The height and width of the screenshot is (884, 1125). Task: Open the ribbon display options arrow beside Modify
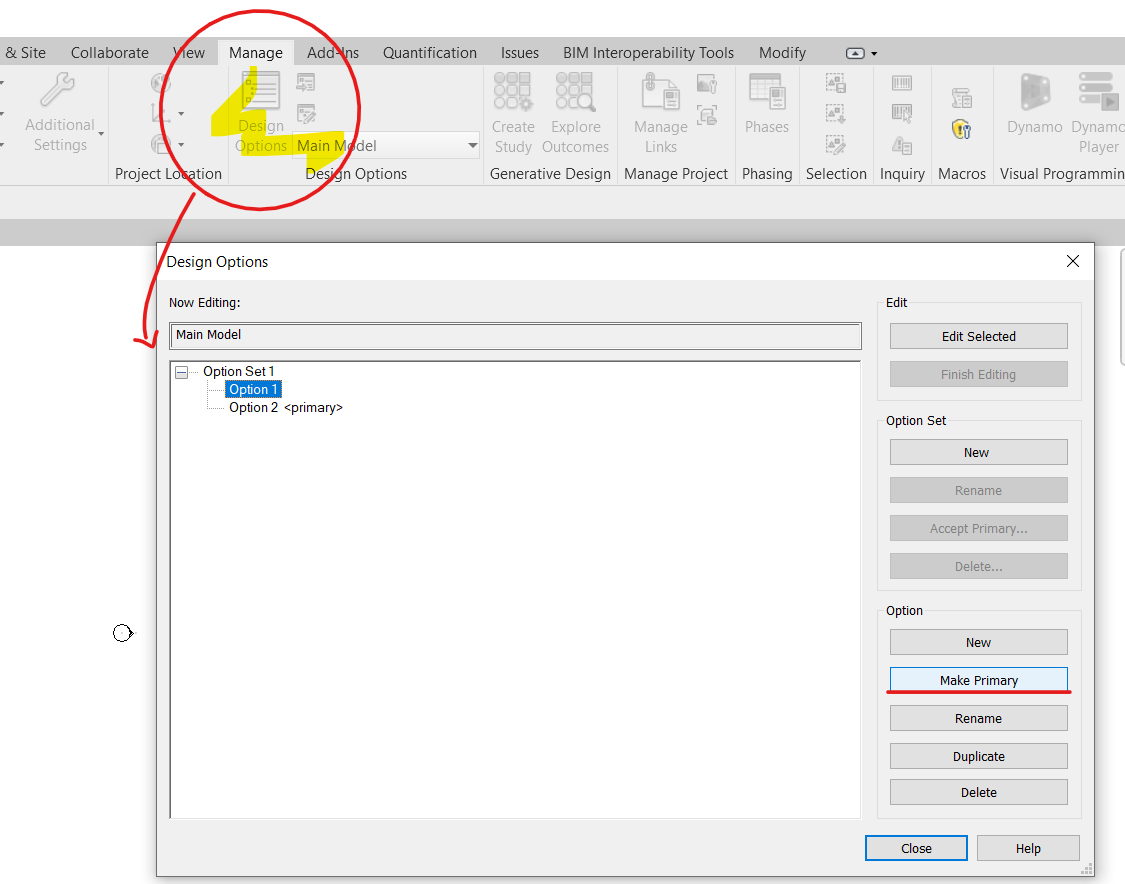tap(874, 53)
